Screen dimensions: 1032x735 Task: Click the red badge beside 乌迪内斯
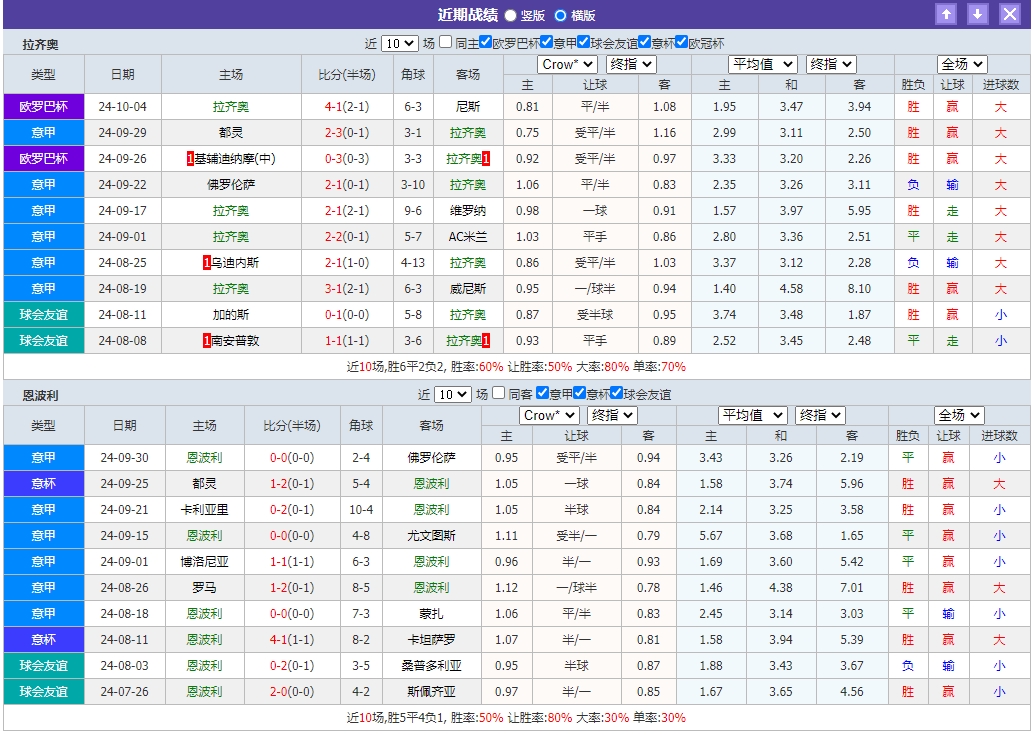206,262
